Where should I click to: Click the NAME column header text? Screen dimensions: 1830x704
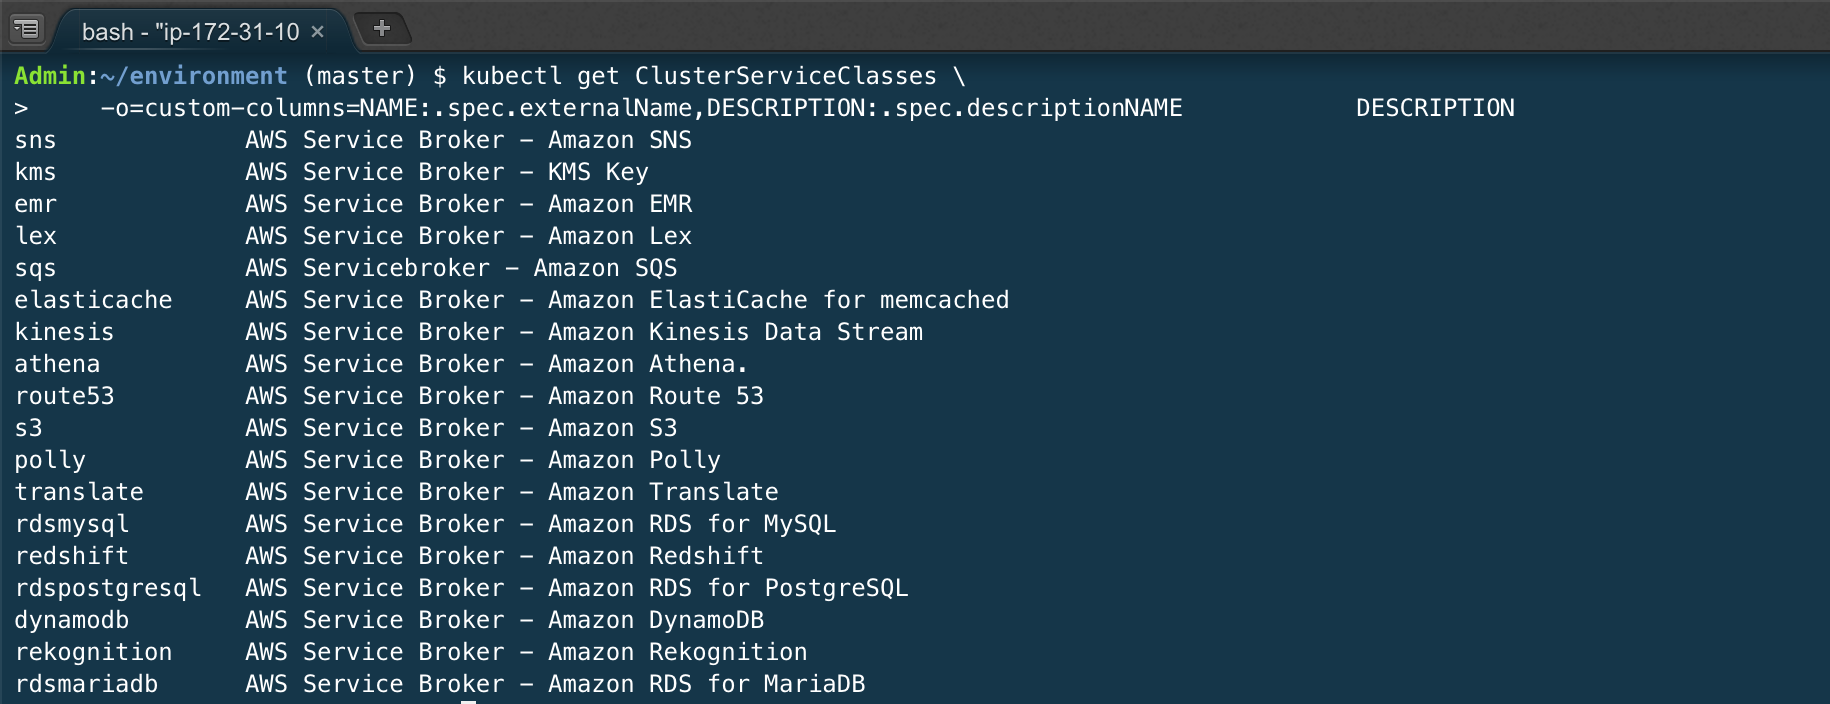click(x=1134, y=108)
